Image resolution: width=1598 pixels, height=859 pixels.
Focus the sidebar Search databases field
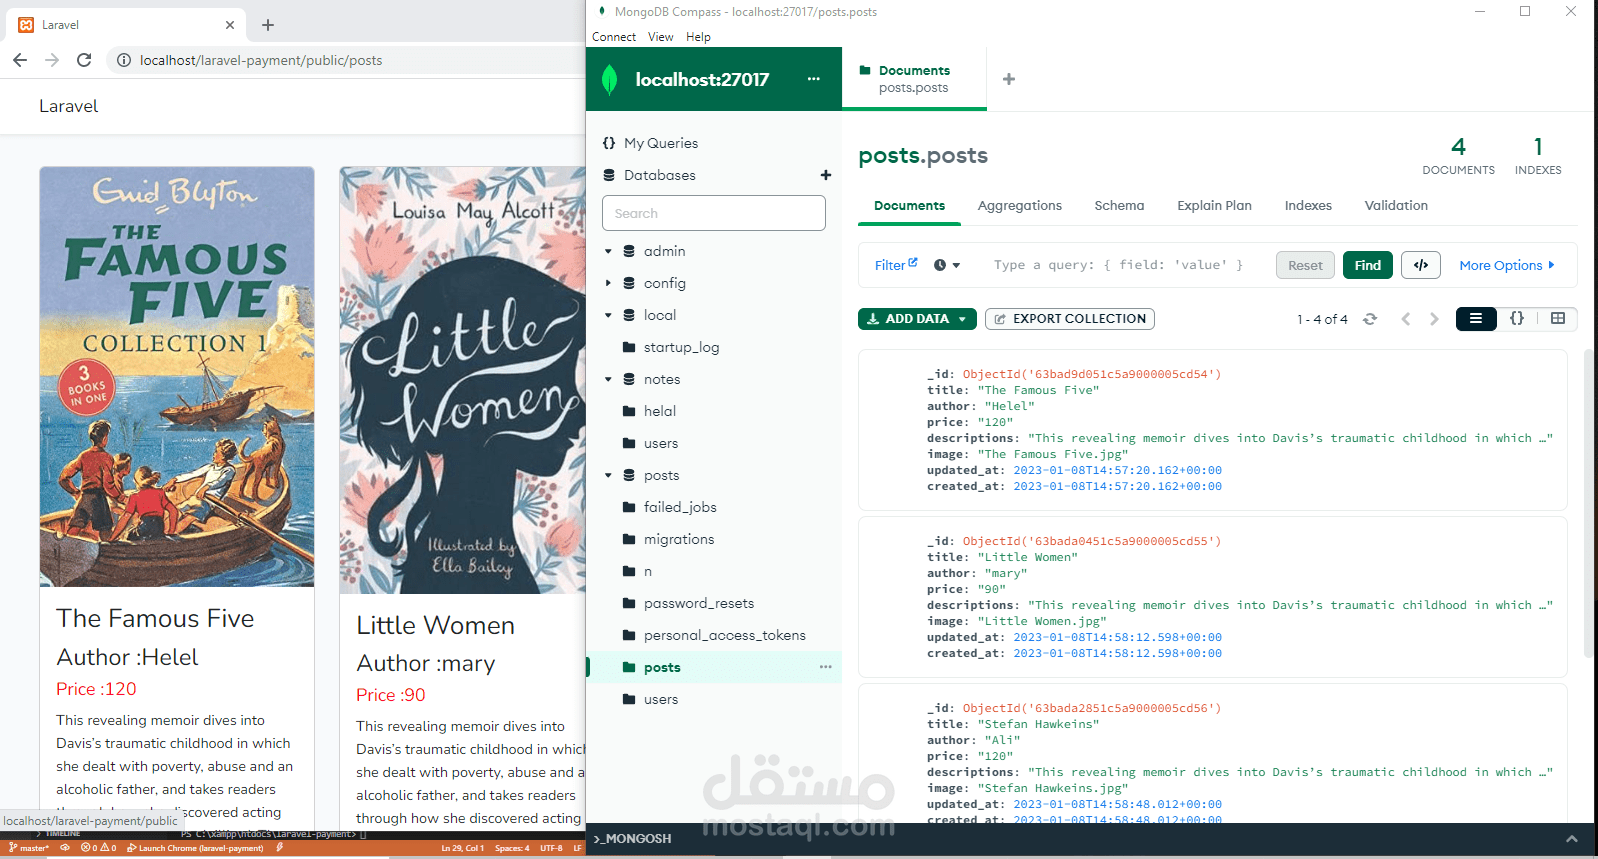click(x=714, y=213)
